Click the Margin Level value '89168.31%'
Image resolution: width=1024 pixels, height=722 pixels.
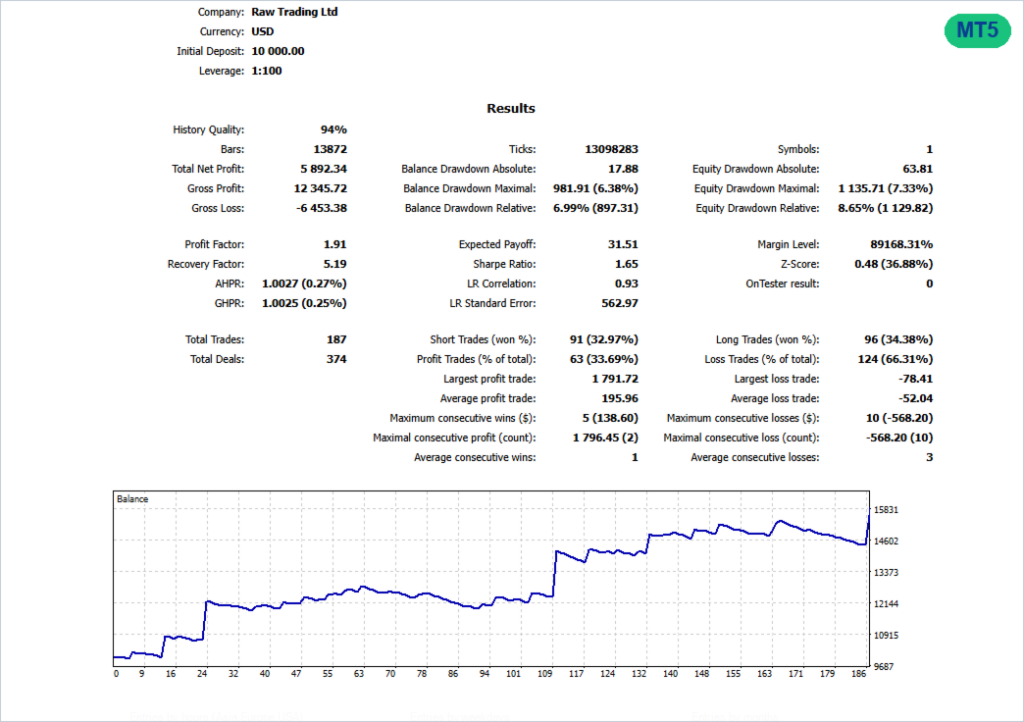tap(901, 244)
